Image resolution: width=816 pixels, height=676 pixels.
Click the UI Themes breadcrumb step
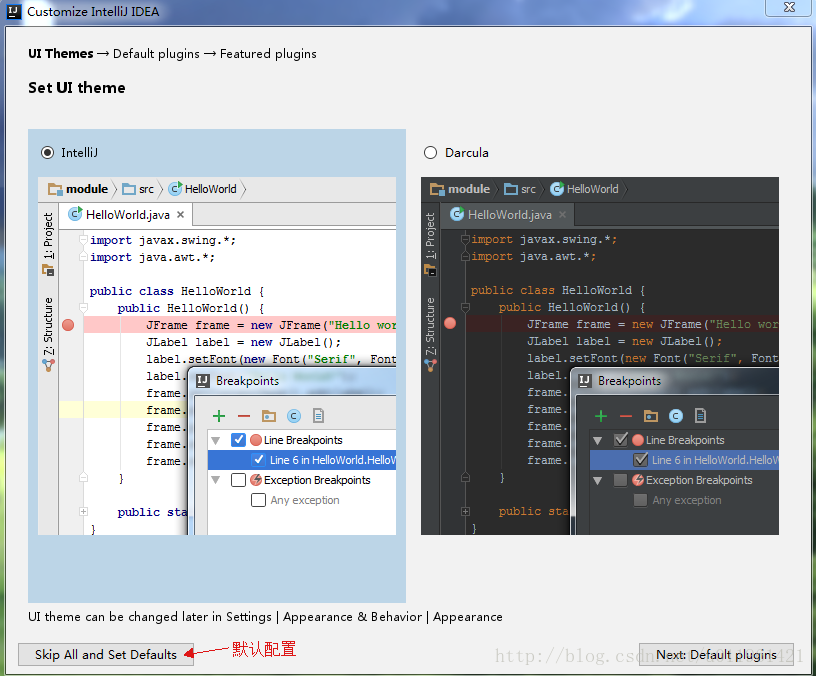[61, 54]
